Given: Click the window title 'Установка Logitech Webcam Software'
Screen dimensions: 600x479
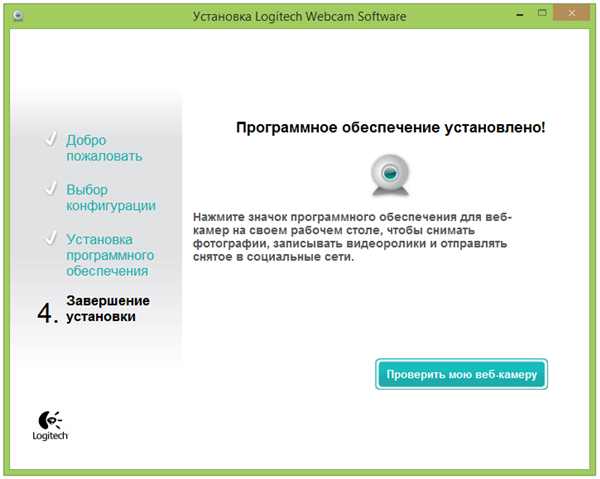Looking at the screenshot, I should [299, 16].
